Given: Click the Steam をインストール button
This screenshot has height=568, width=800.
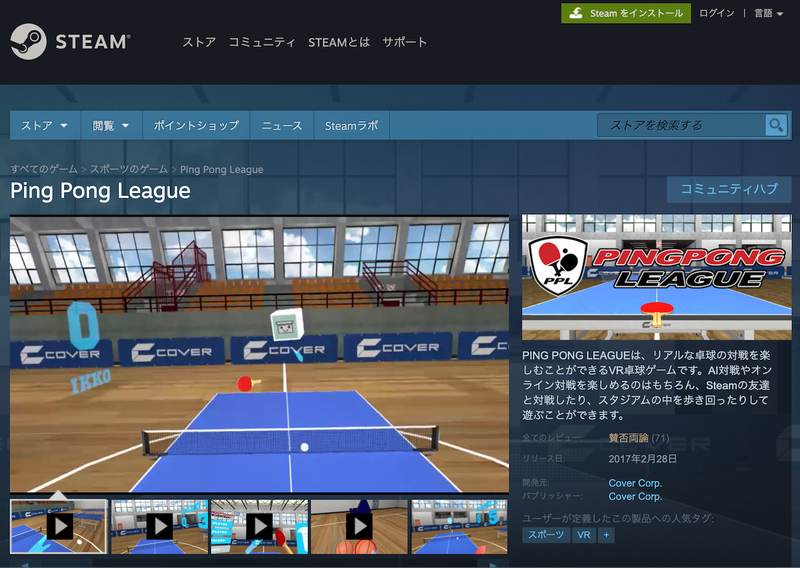Looking at the screenshot, I should click(x=626, y=13).
